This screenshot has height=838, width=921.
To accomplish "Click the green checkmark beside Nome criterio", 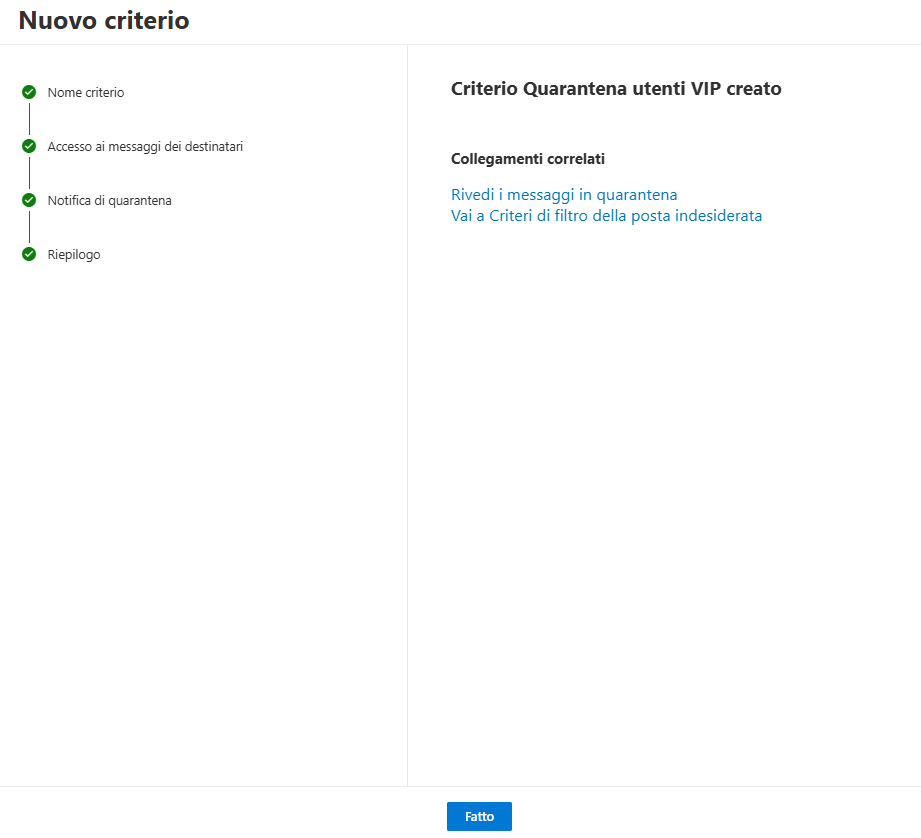I will coord(29,92).
